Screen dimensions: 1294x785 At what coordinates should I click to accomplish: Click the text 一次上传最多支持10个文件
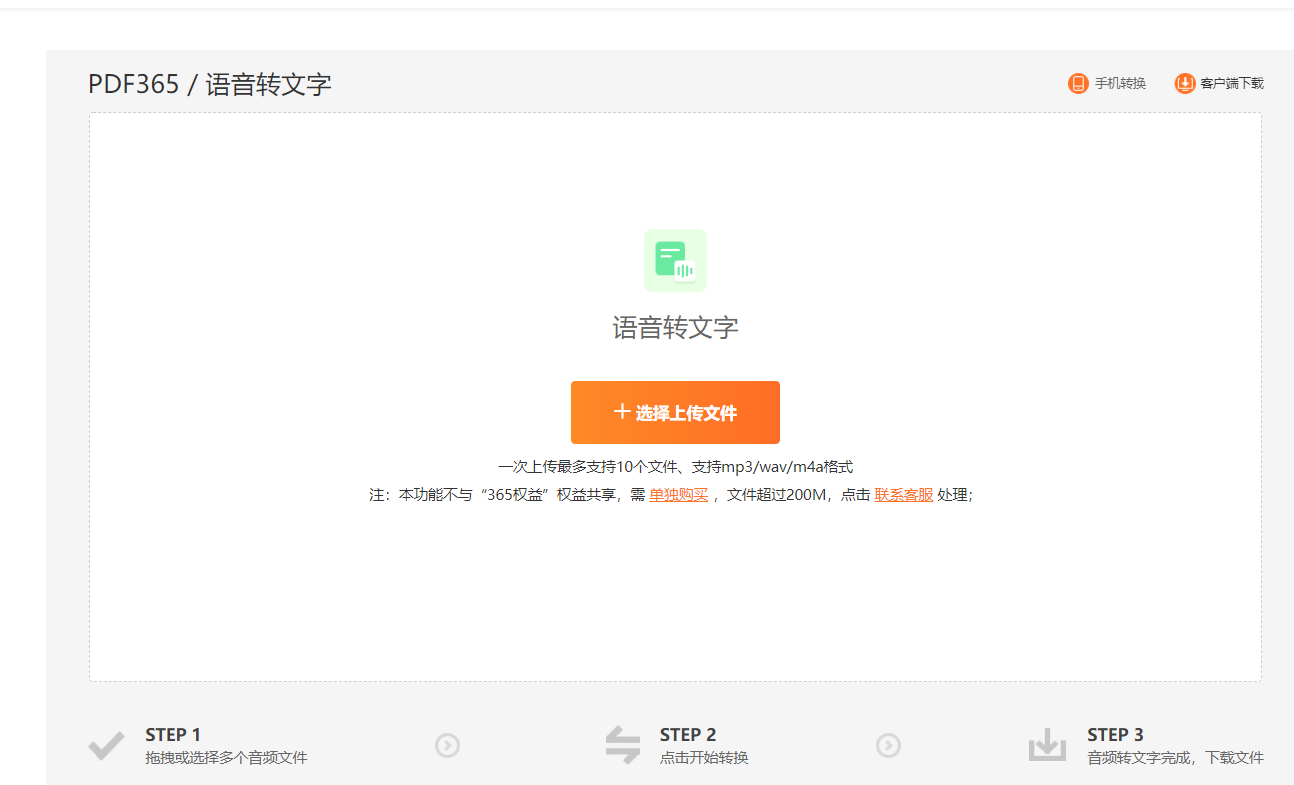point(589,467)
